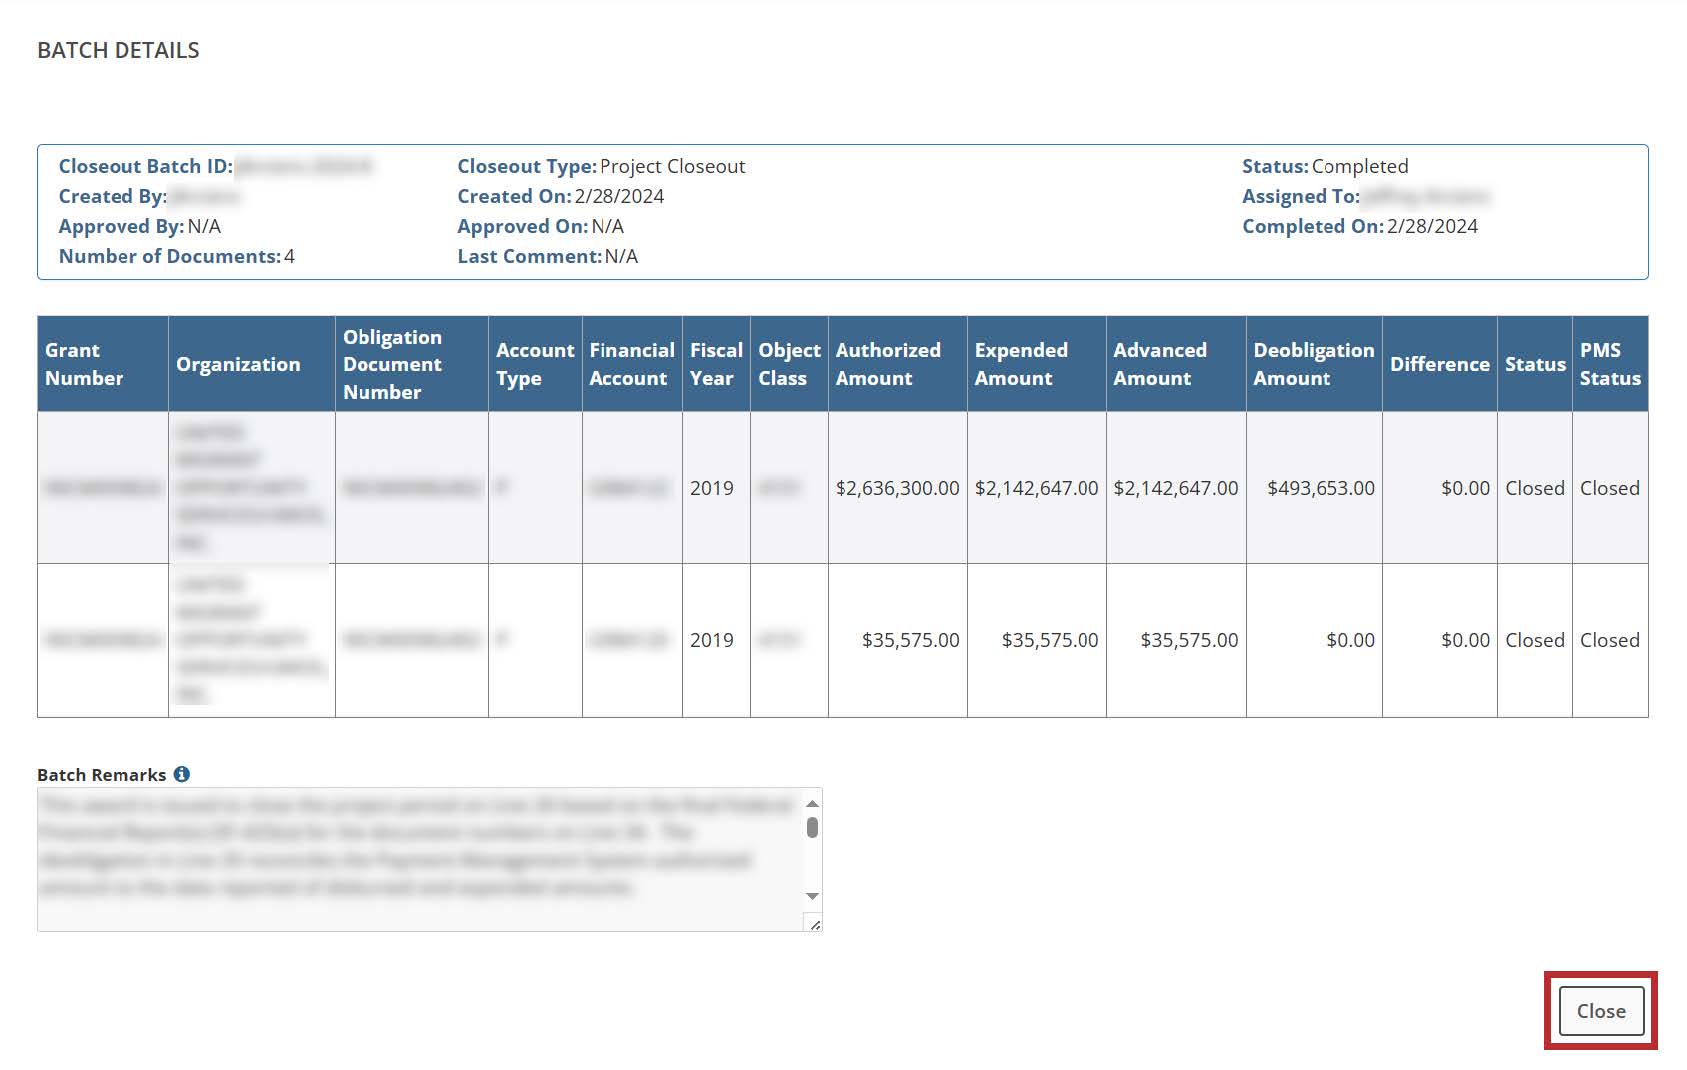Click the text area resize handle
This screenshot has width=1687, height=1070.
click(814, 924)
